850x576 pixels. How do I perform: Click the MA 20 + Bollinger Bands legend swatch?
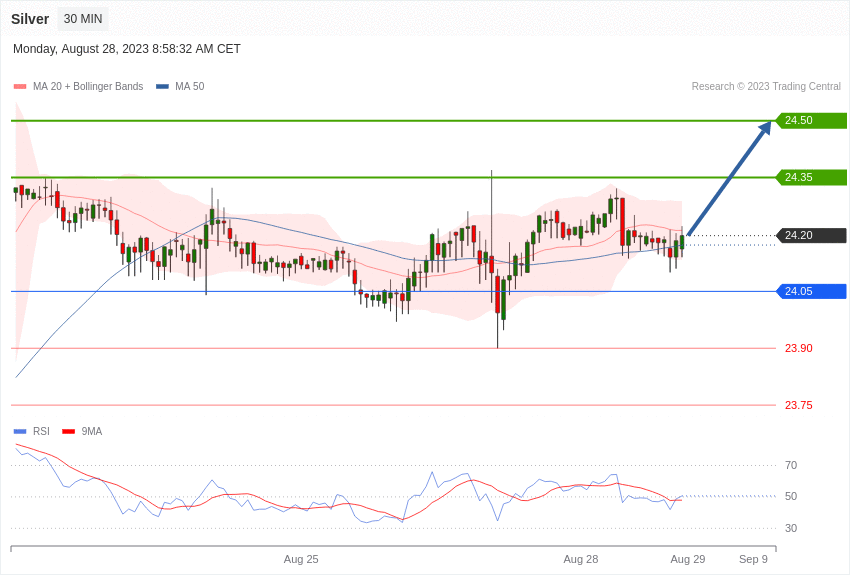tap(20, 87)
